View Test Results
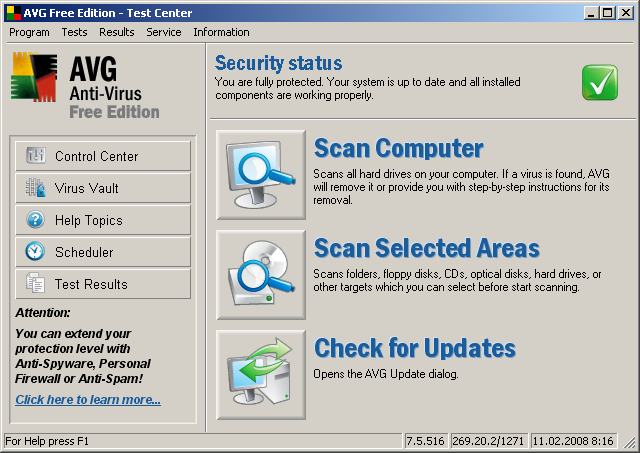This screenshot has width=640, height=453. [103, 284]
